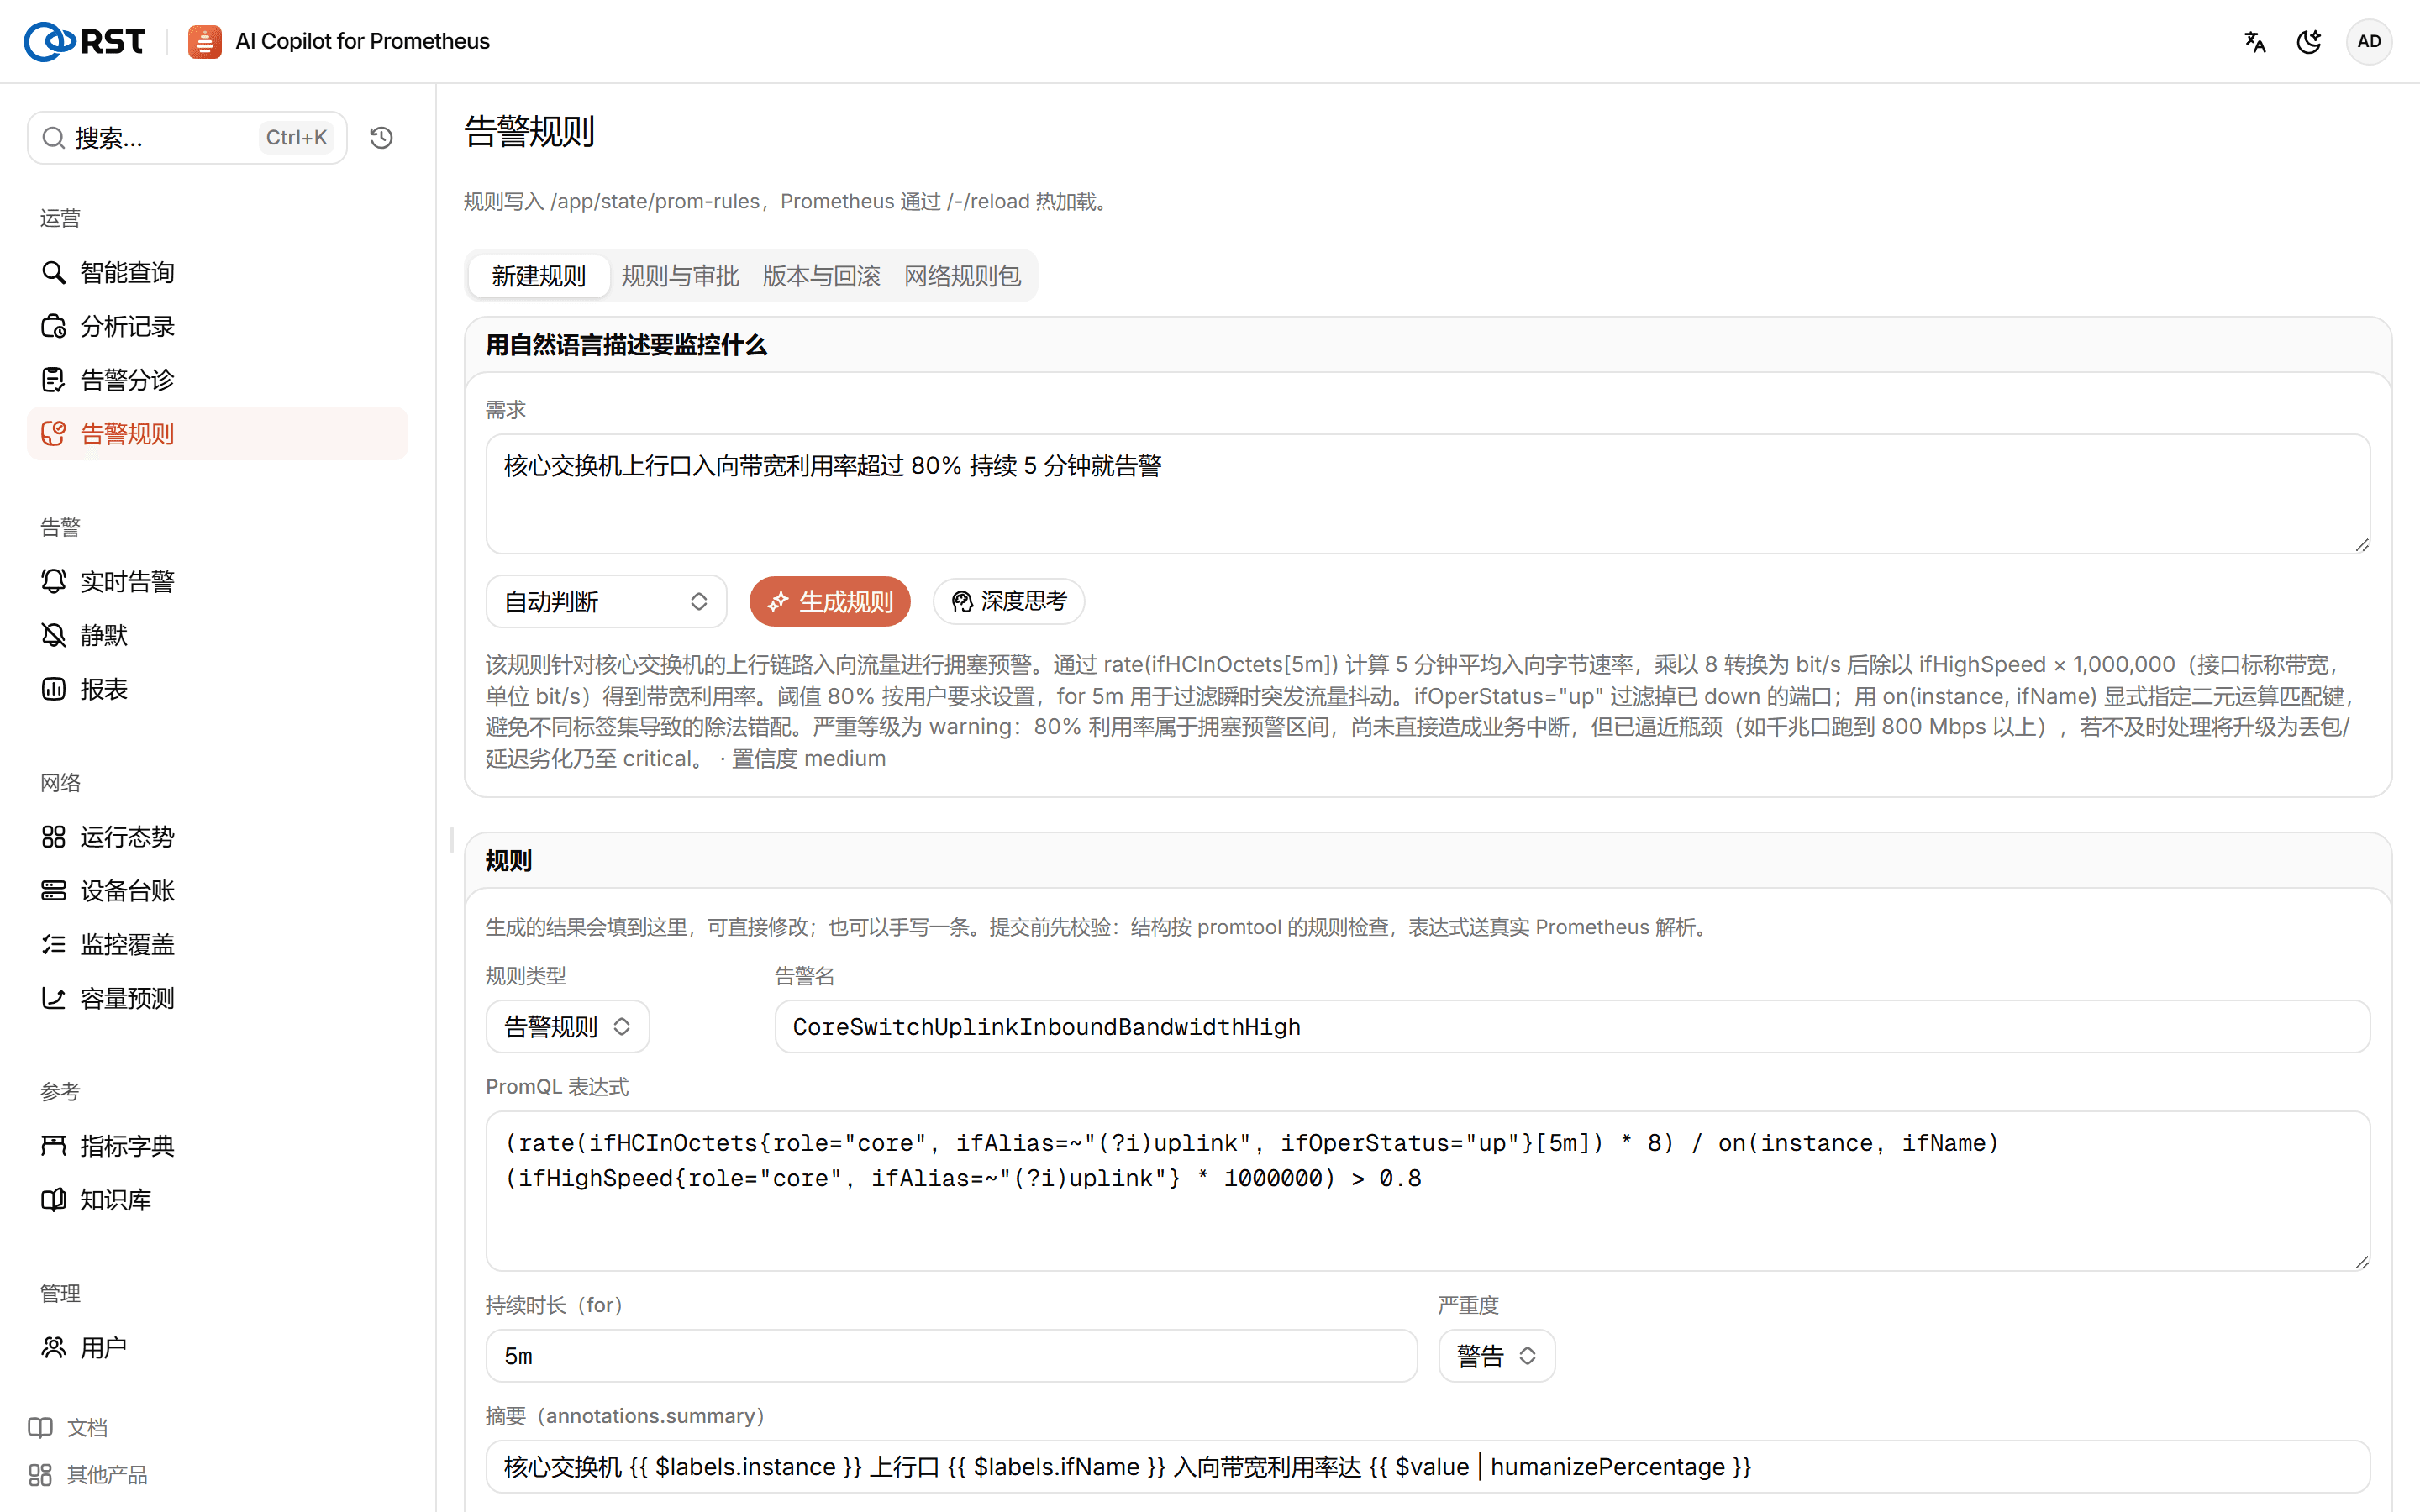This screenshot has width=2420, height=1512.
Task: Open 报表 in the sidebar
Action: point(217,689)
